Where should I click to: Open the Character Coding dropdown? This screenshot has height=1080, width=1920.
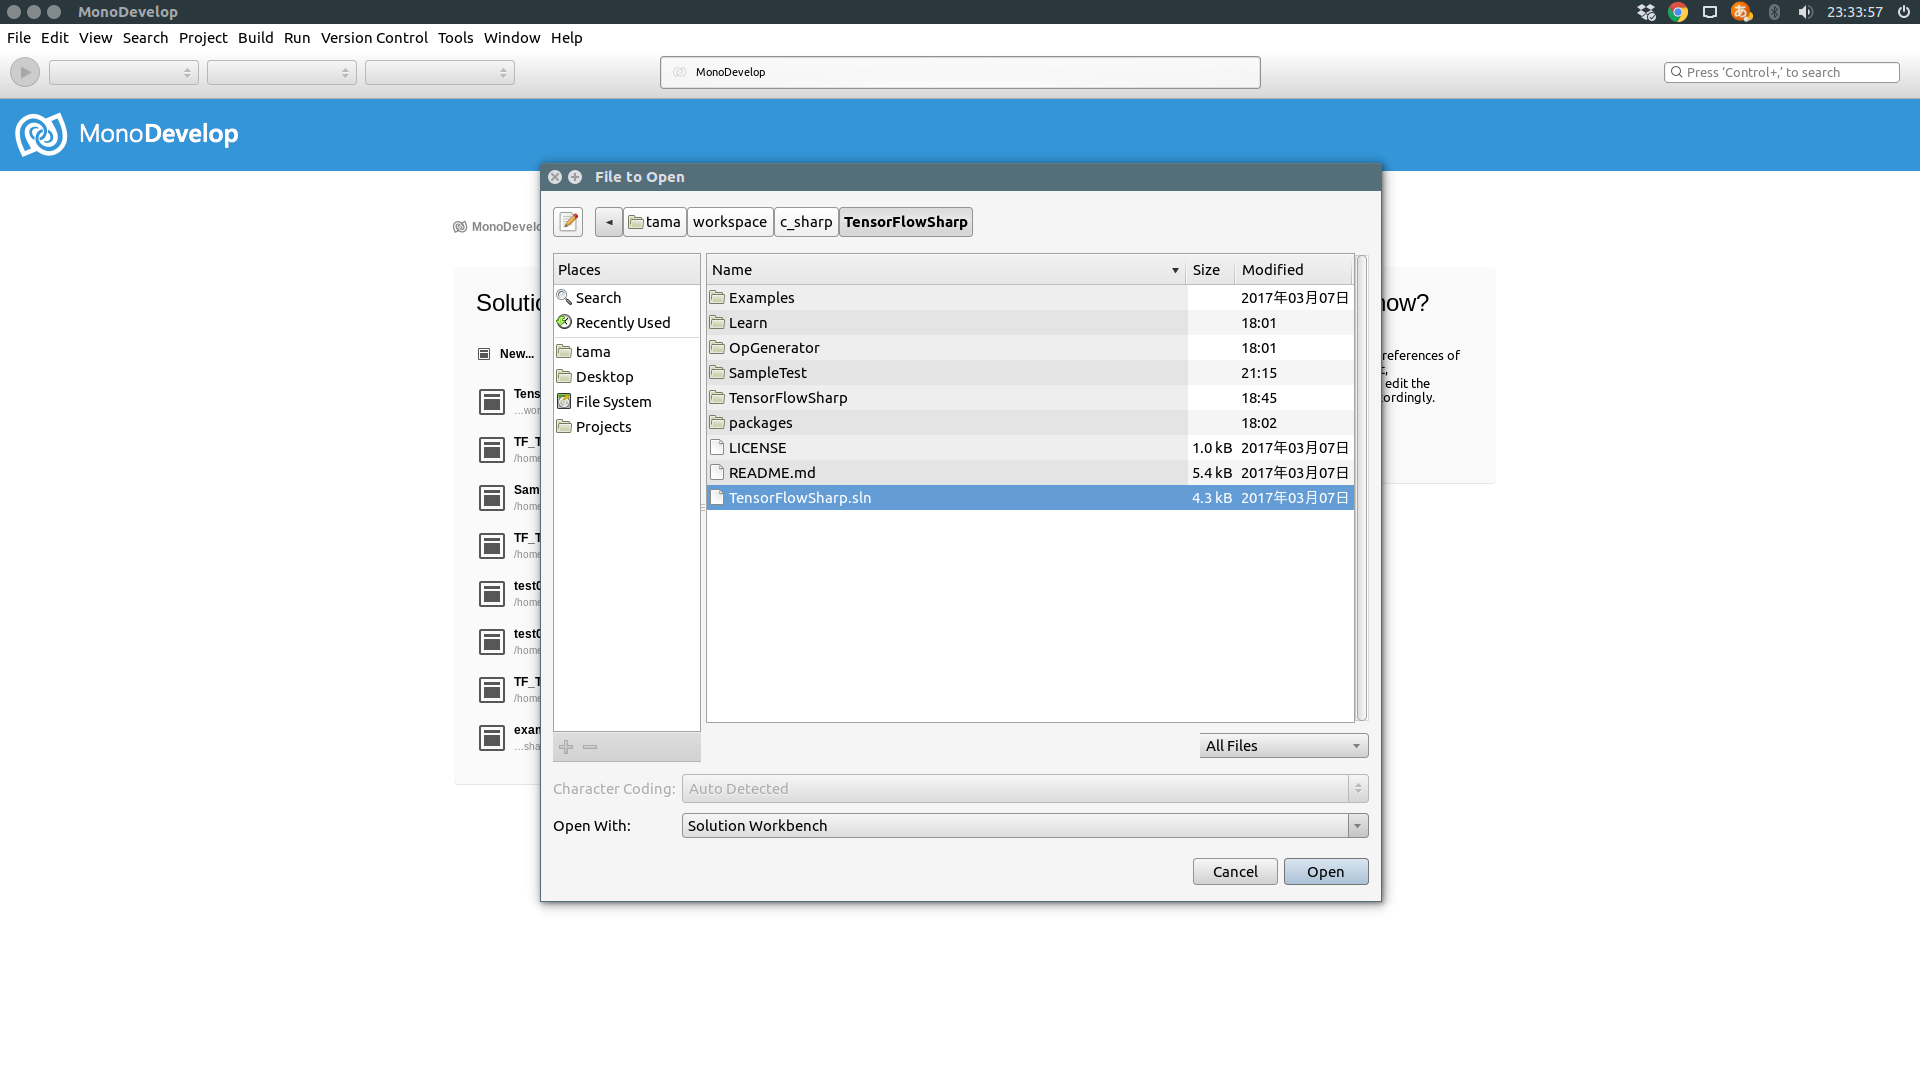point(1025,789)
